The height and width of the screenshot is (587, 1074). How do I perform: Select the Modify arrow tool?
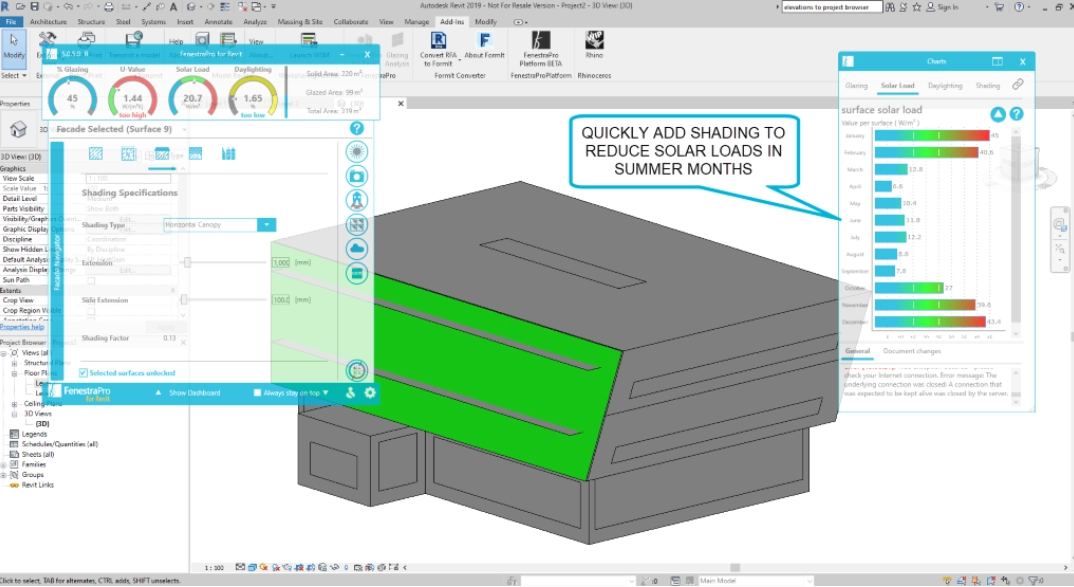click(14, 47)
